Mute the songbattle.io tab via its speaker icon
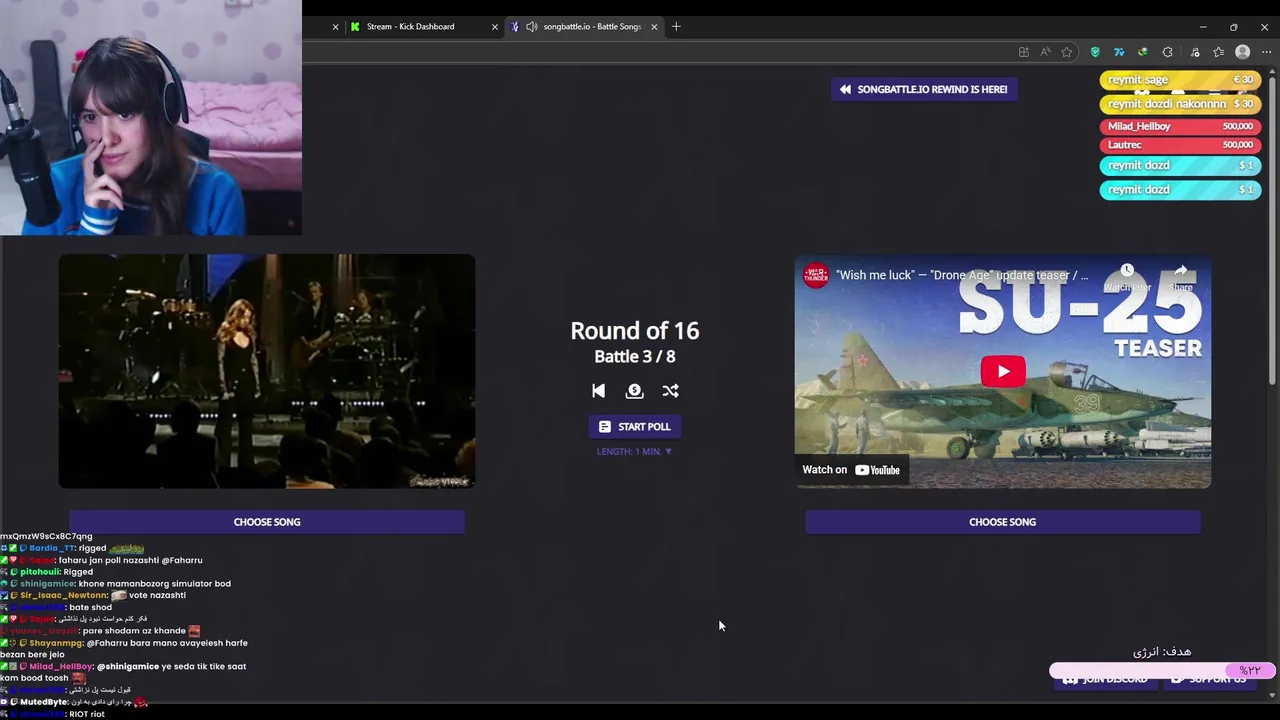This screenshot has height=720, width=1280. (x=531, y=27)
